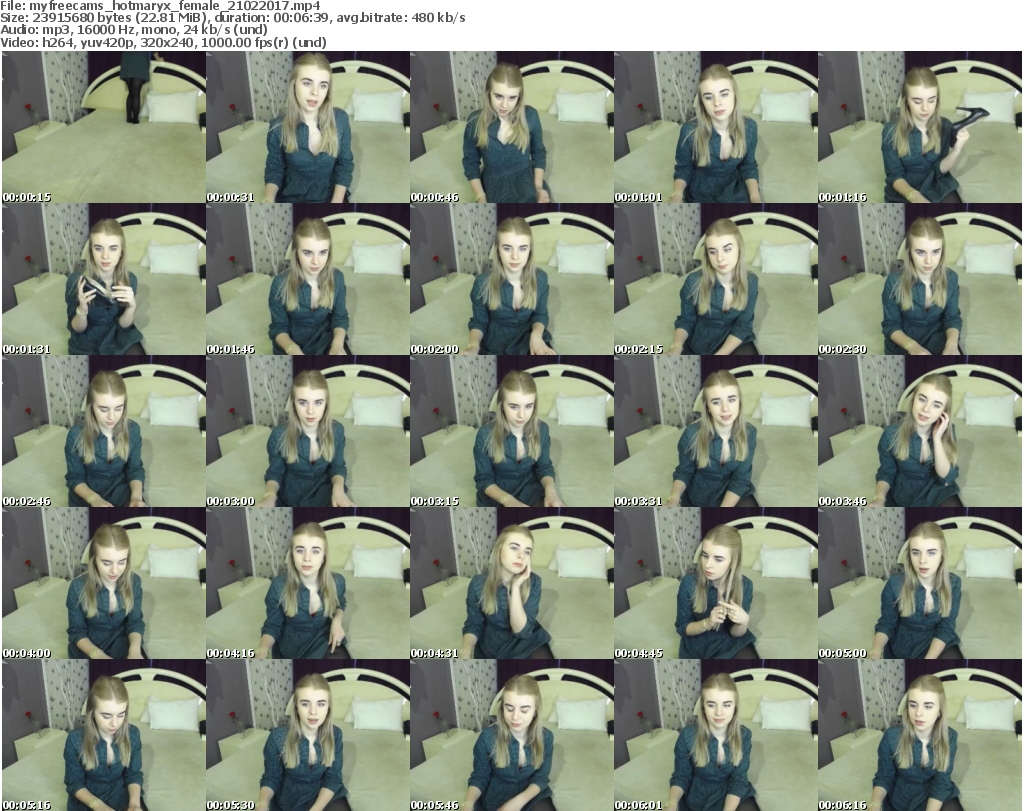Select the thumbnail stamped 00:05:00
The width and height of the screenshot is (1024, 811).
point(920,584)
